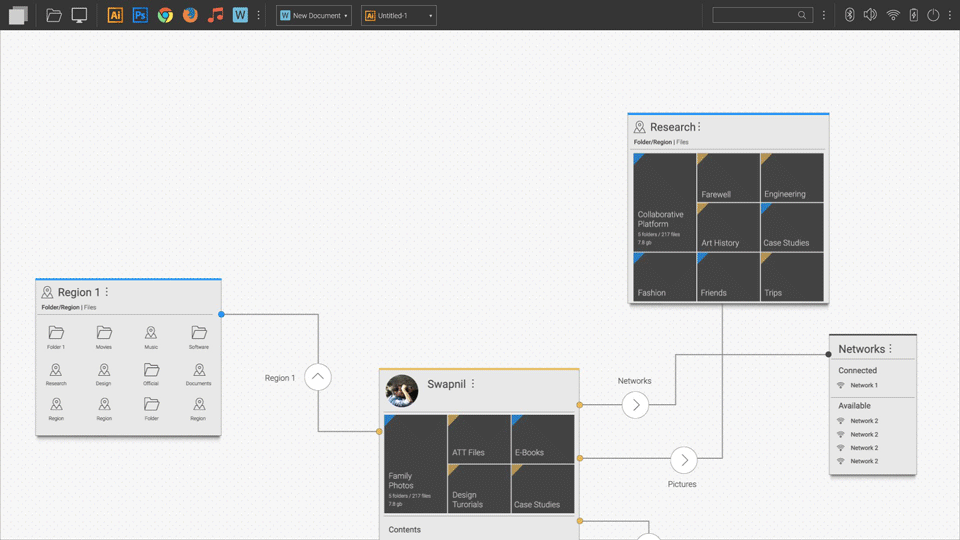Screen dimensions: 960x540
Task: Switch Region 1 panel to Folder/Region tab
Action: [60, 307]
